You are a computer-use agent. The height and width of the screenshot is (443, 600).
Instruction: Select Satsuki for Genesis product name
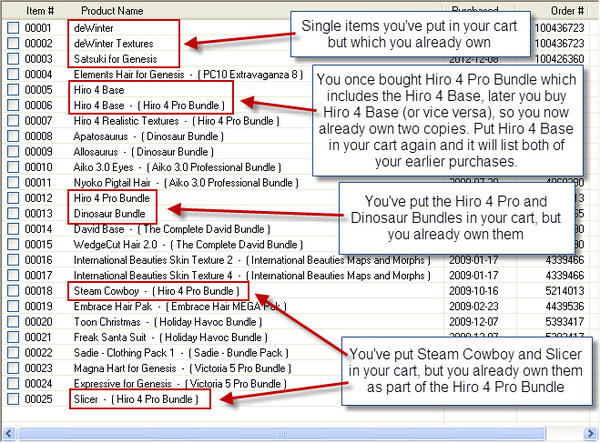115,59
